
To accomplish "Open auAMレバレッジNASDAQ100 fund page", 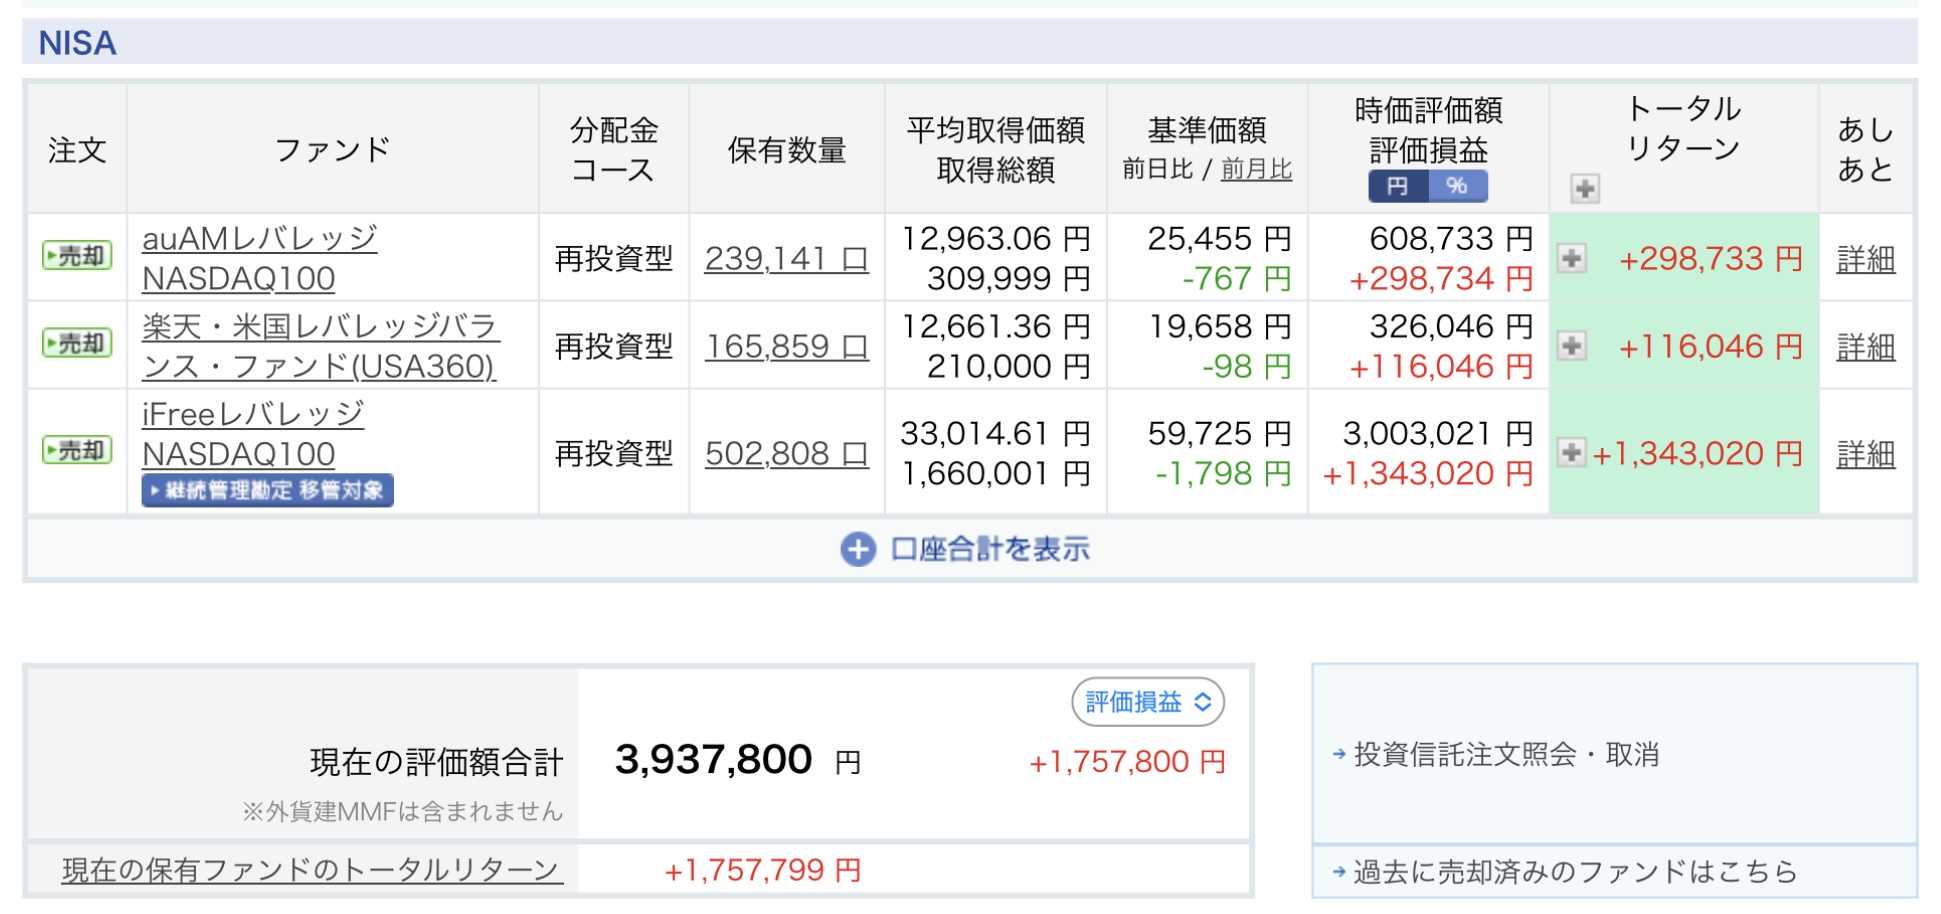I will tap(259, 258).
